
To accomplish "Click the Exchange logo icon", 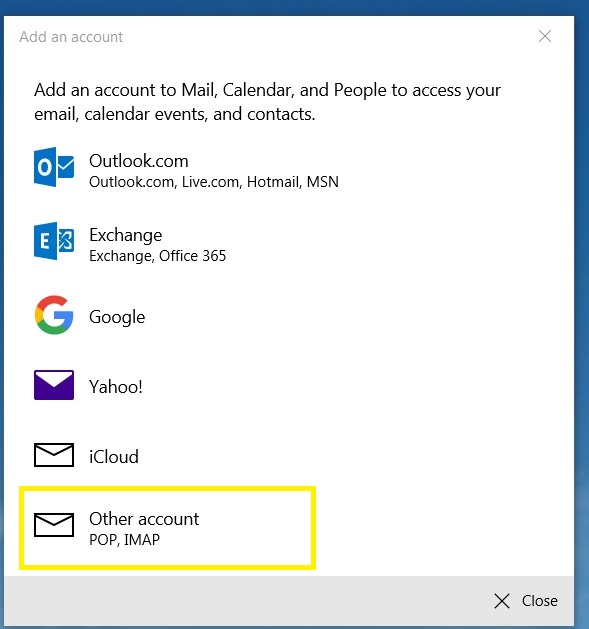I will (x=54, y=241).
